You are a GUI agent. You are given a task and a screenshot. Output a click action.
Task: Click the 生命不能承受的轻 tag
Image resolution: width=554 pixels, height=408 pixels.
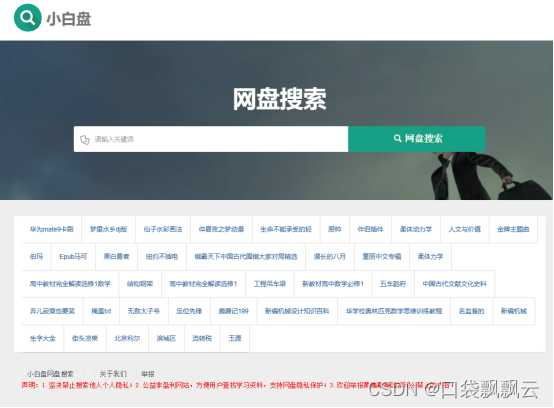click(286, 229)
